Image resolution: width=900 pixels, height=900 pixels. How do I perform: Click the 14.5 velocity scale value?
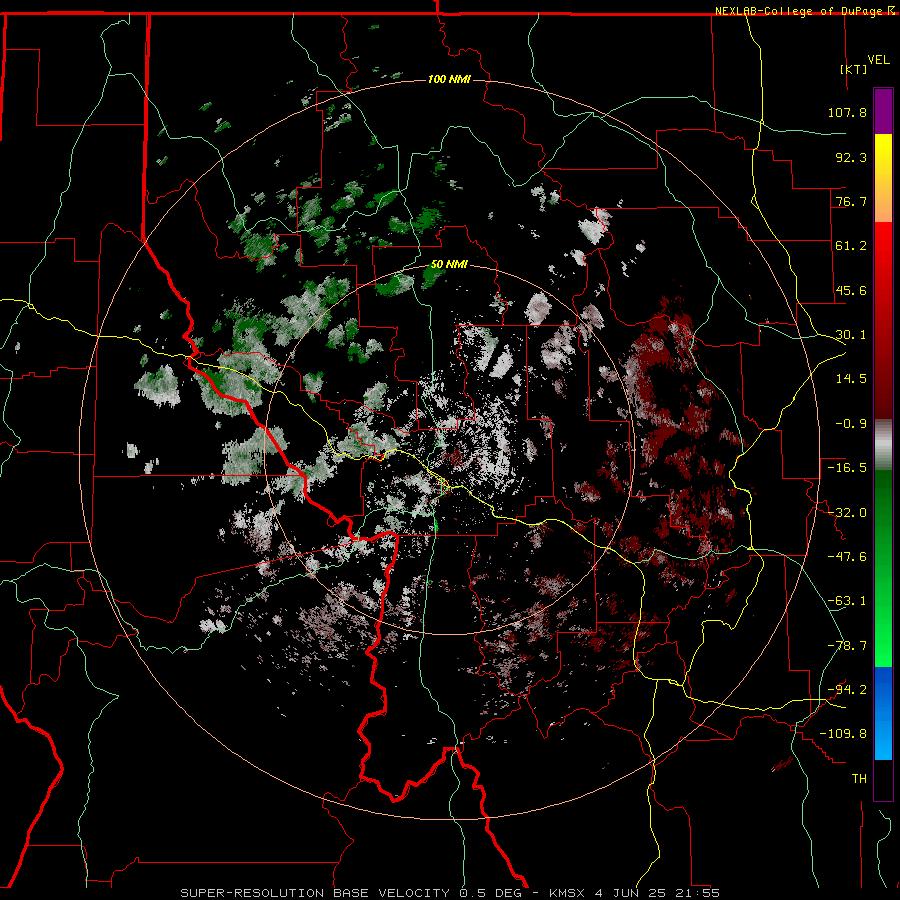pyautogui.click(x=851, y=379)
